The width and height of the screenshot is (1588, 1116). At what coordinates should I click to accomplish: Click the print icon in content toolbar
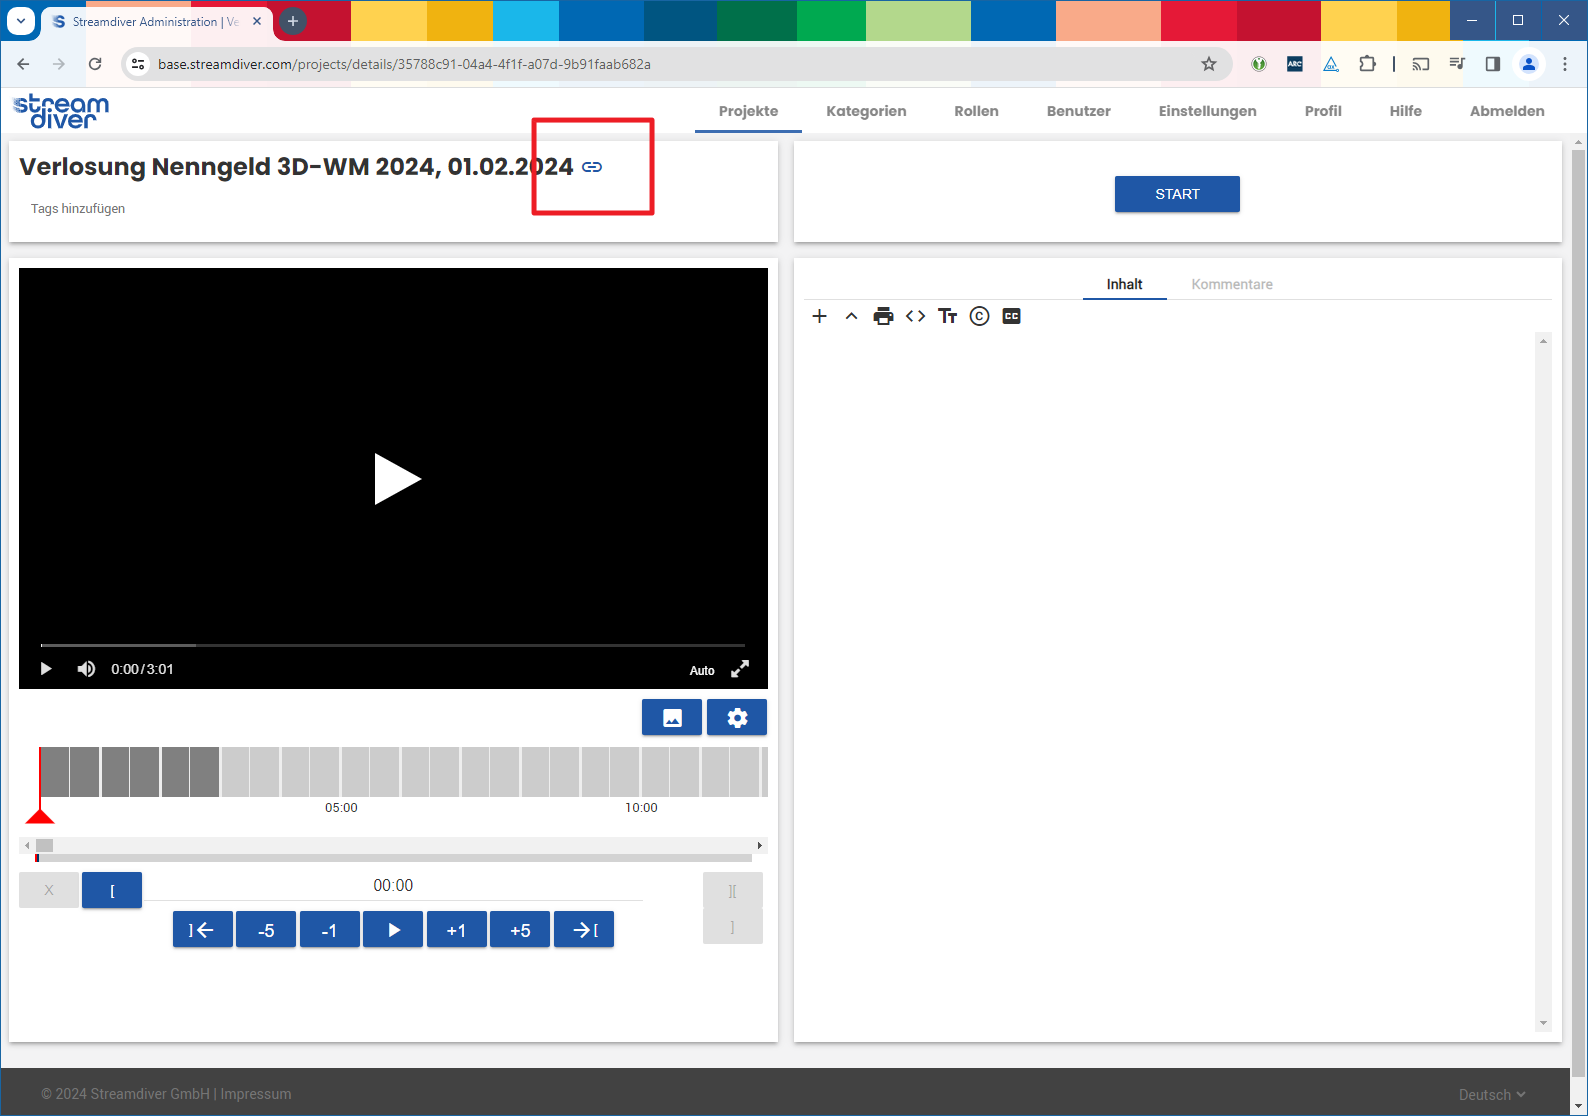click(x=883, y=316)
